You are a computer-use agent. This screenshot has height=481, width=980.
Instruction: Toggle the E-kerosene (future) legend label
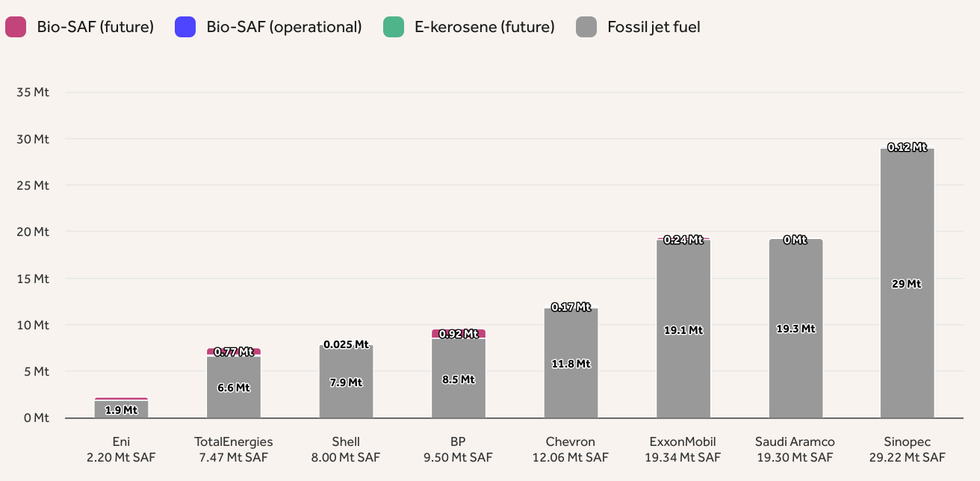pos(482,27)
